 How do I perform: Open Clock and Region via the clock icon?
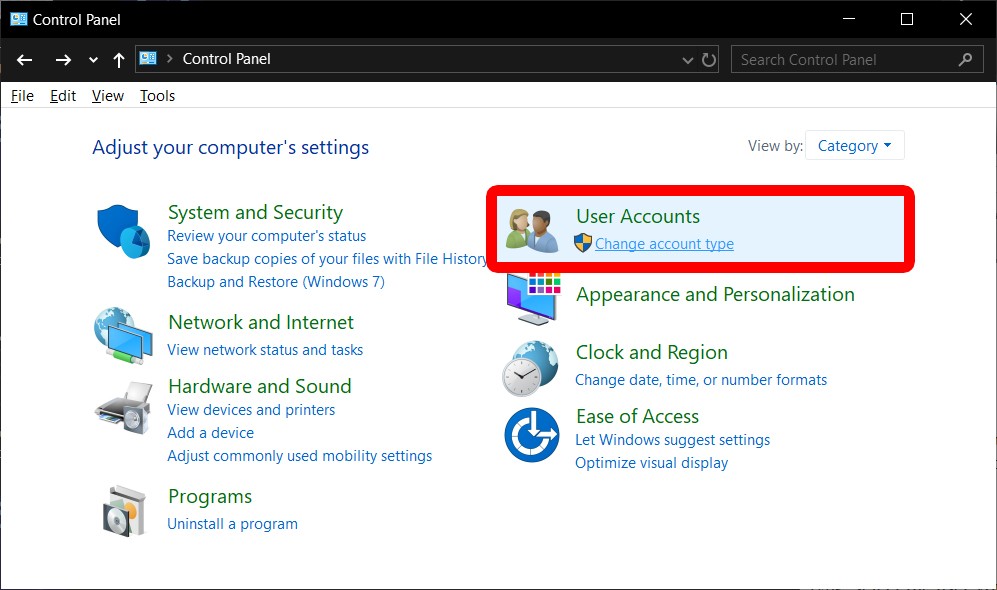(x=530, y=366)
